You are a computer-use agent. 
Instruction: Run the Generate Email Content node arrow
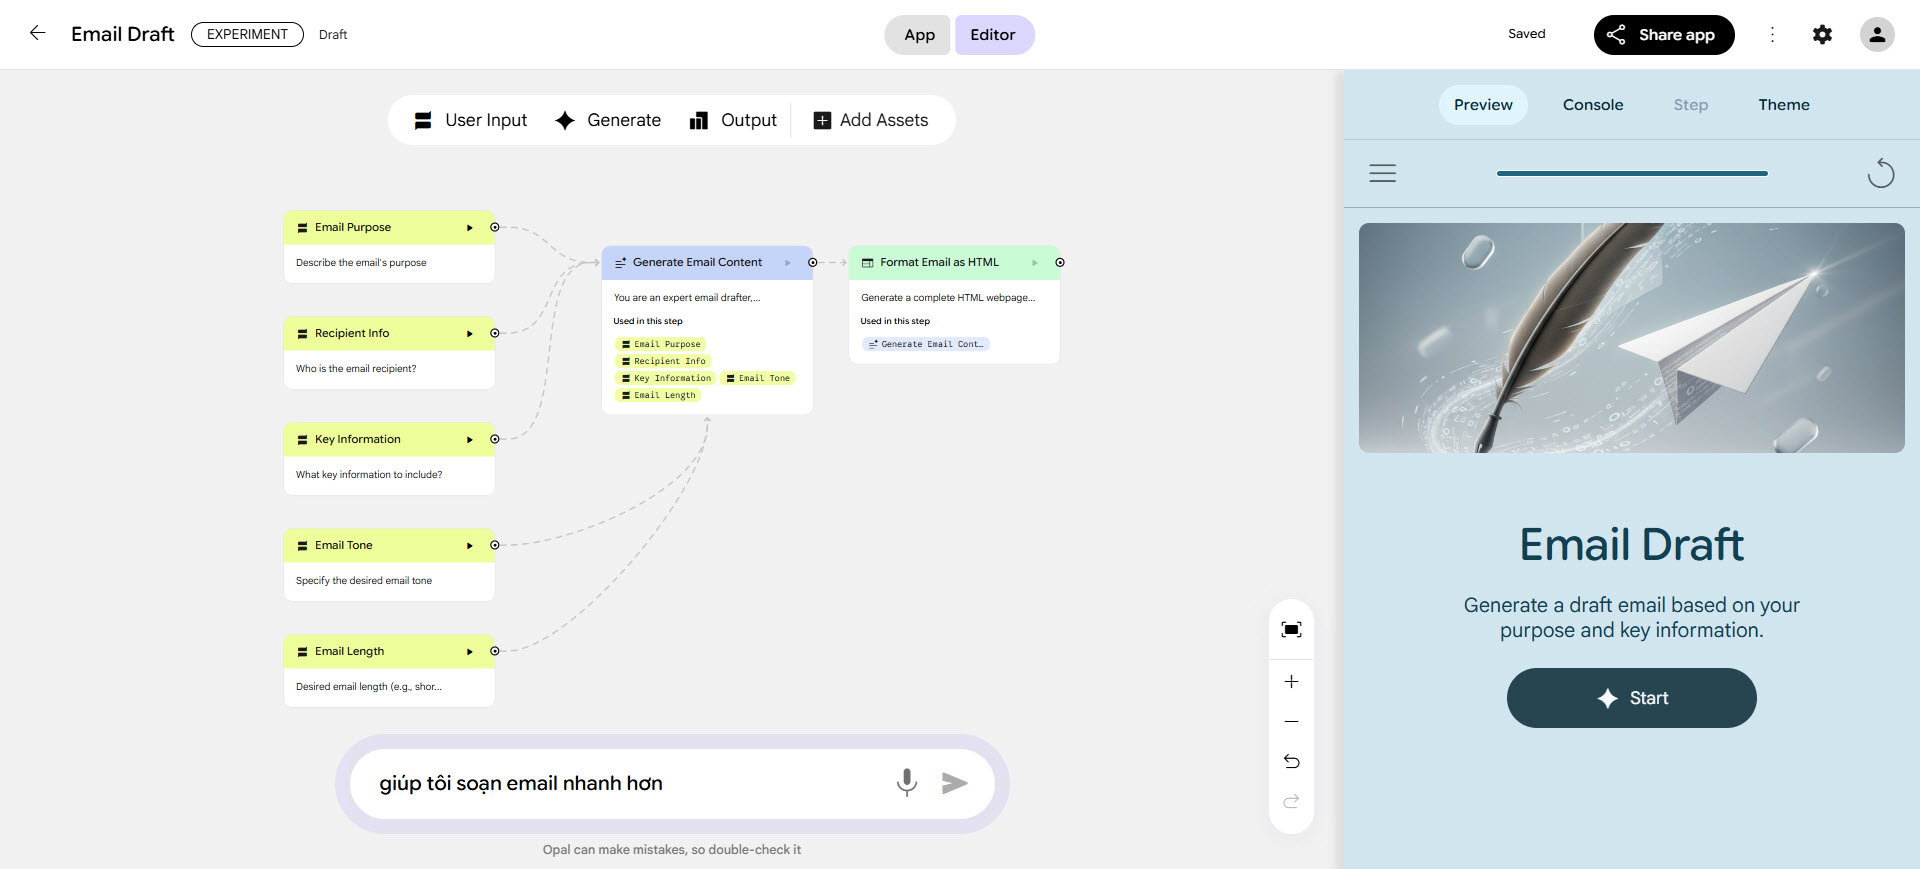[787, 263]
